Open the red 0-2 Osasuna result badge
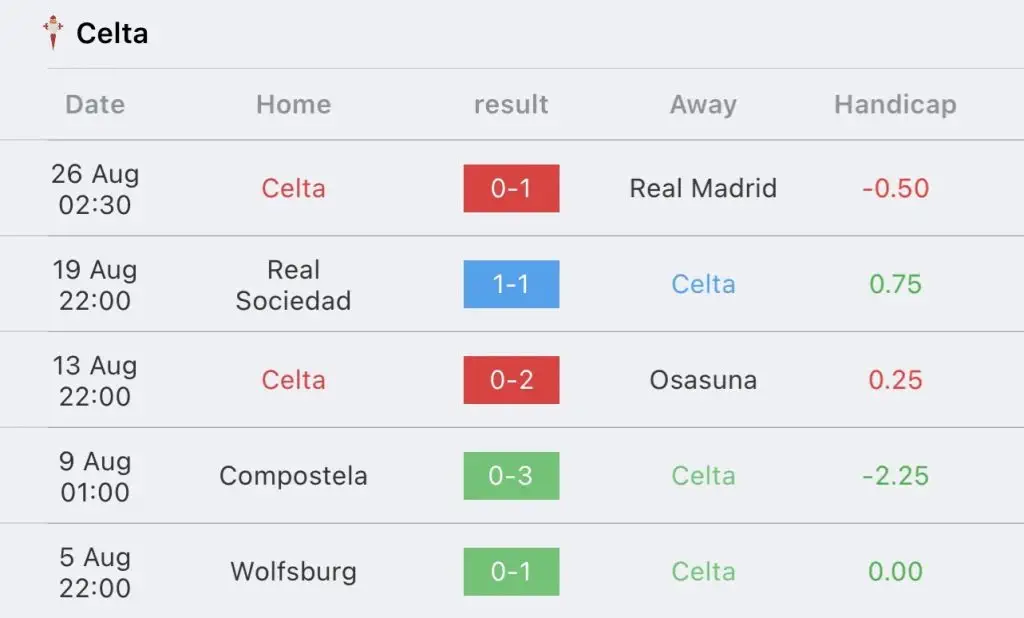Viewport: 1024px width, 618px height. click(511, 380)
